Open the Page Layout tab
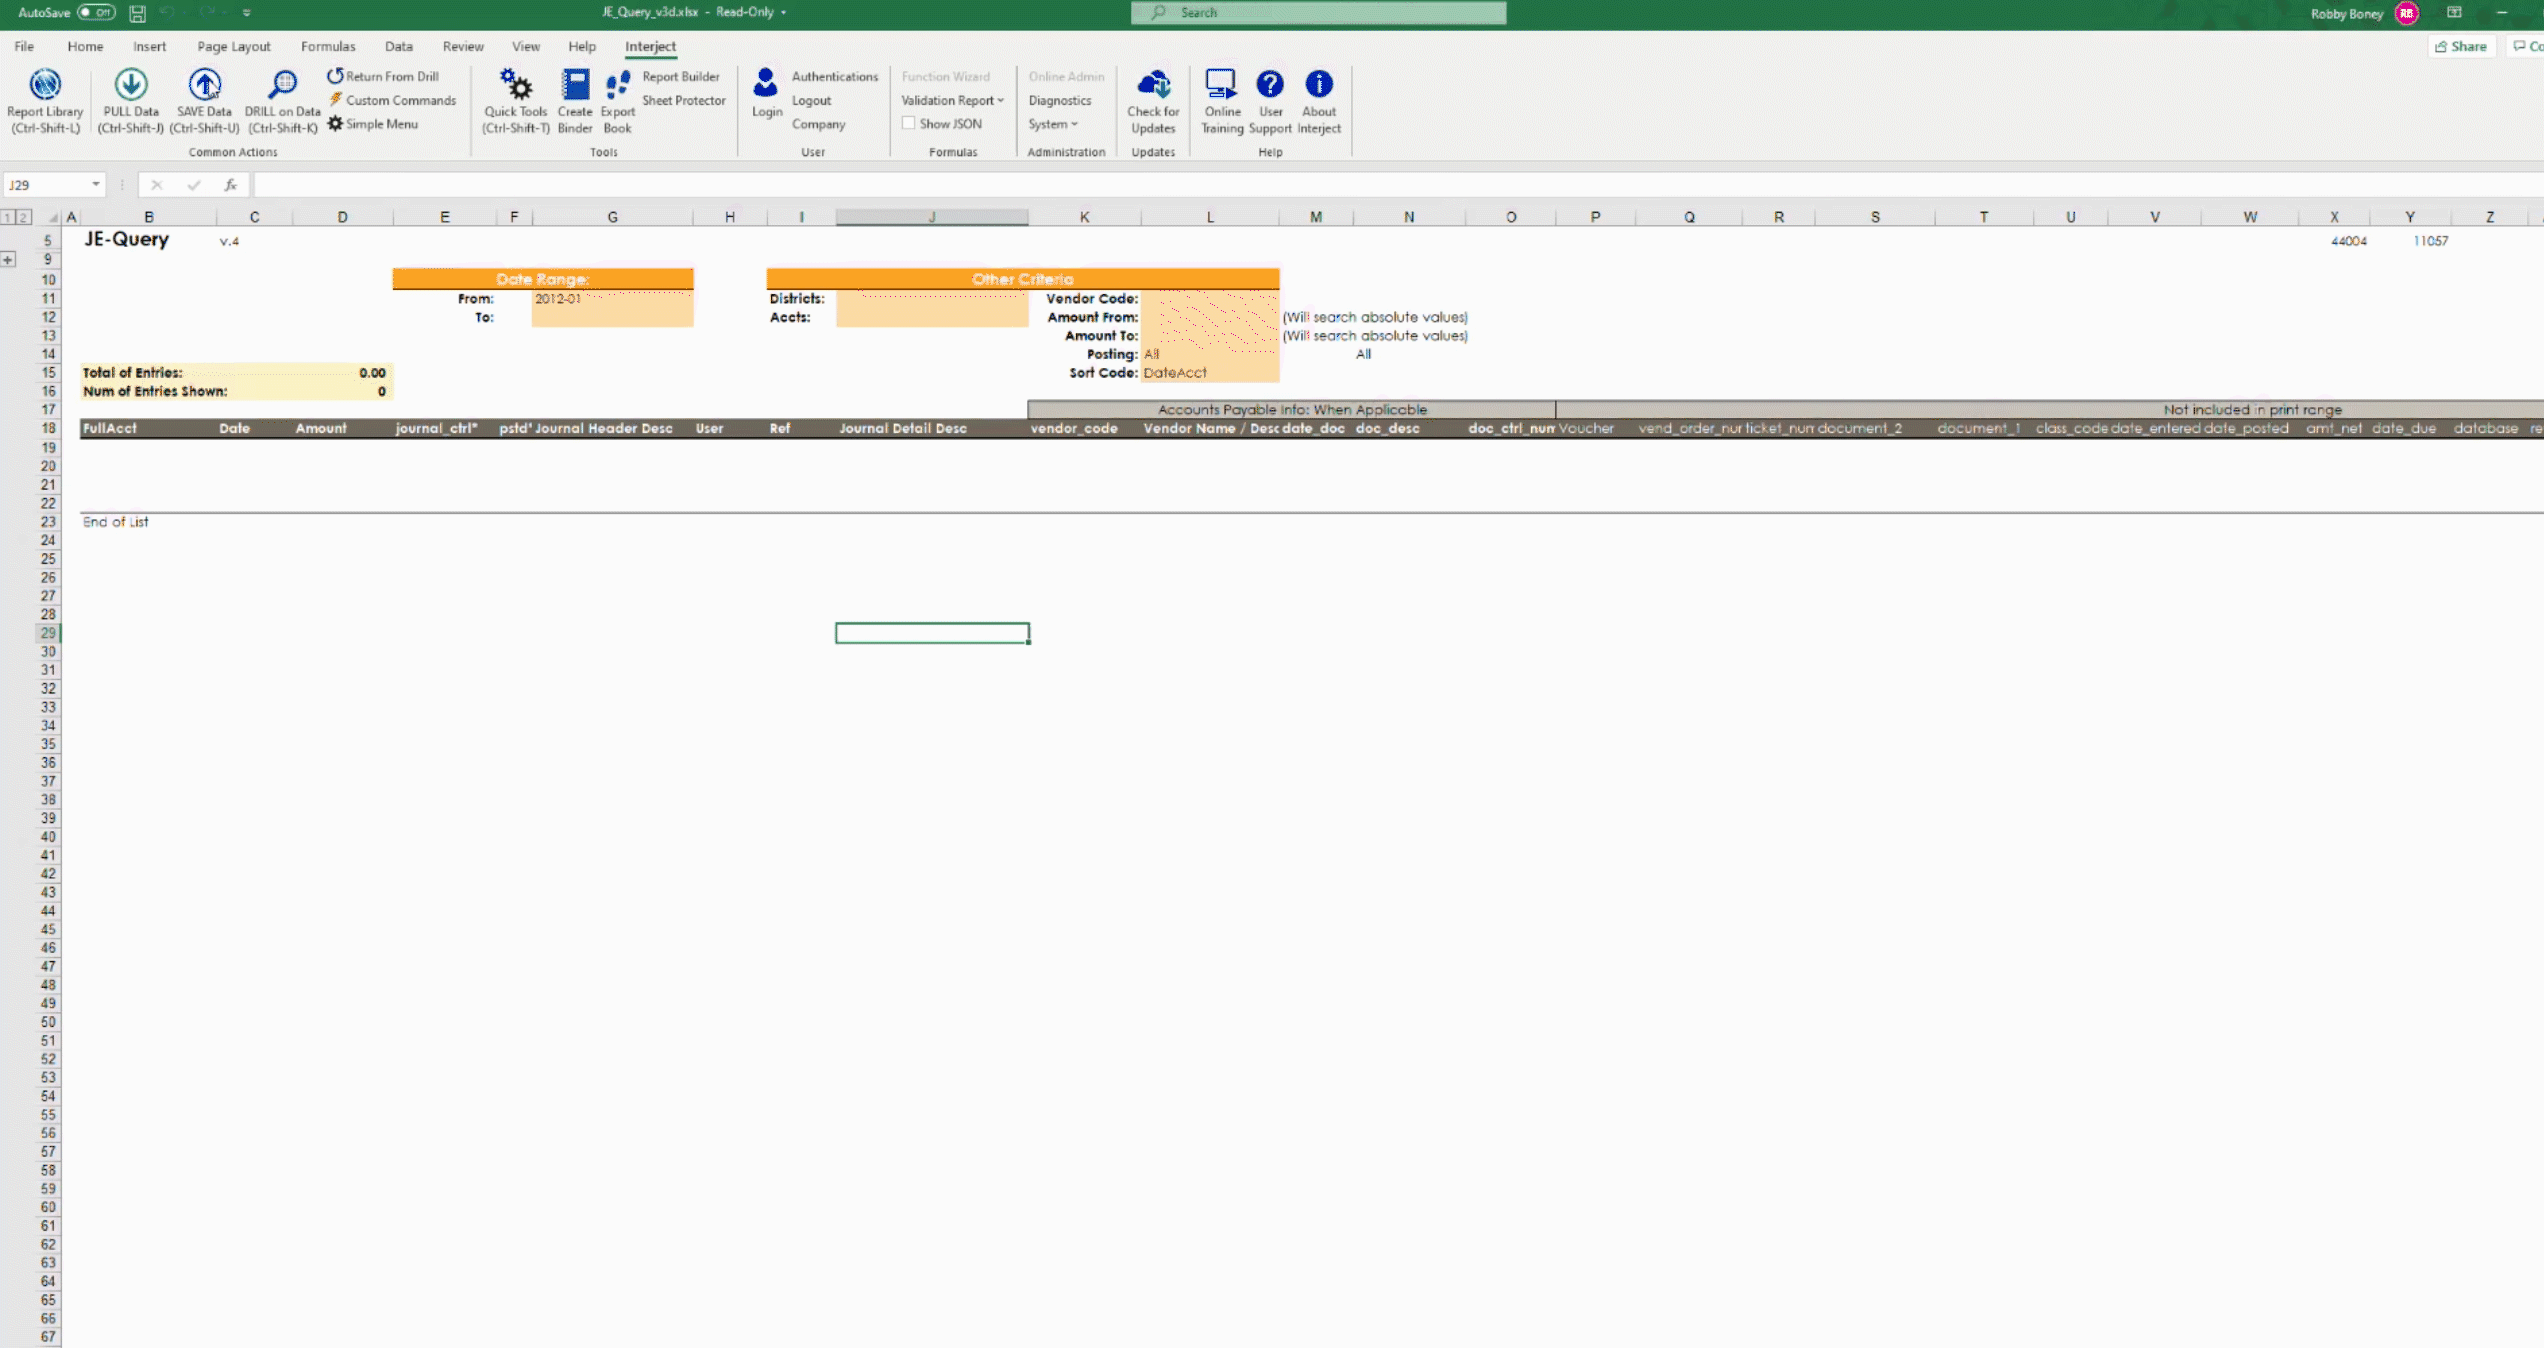Viewport: 2544px width, 1348px height. click(234, 46)
